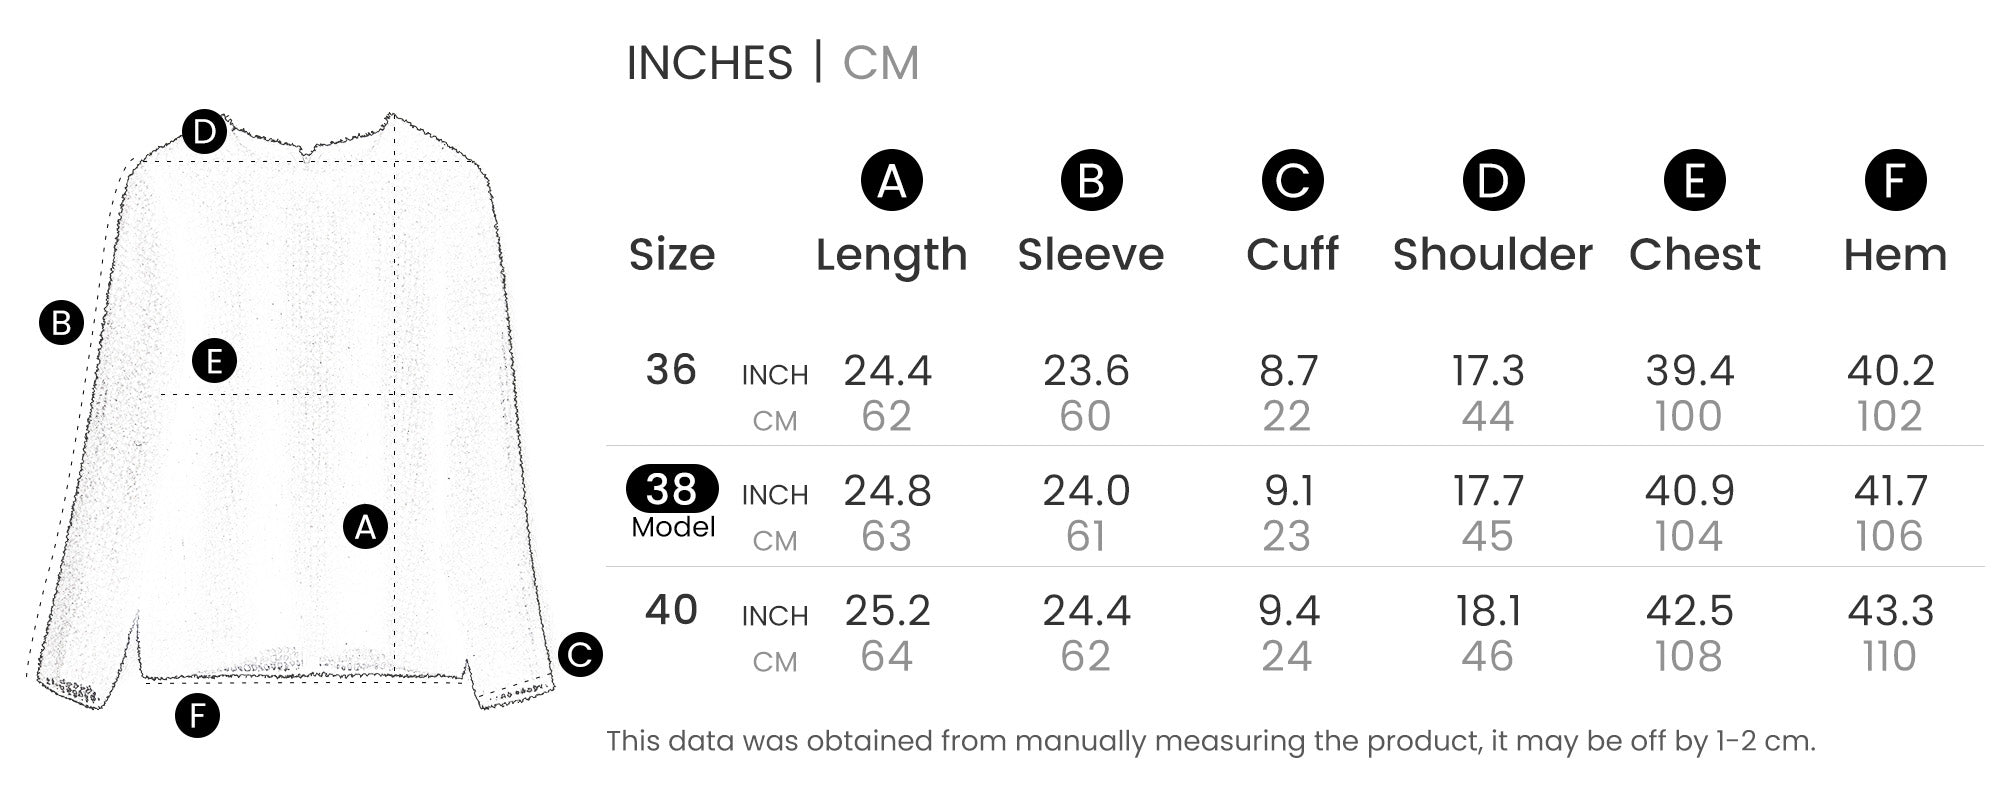Click the E icon above Chest
Image resolution: width=2000 pixels, height=806 pixels.
[x=1694, y=181]
